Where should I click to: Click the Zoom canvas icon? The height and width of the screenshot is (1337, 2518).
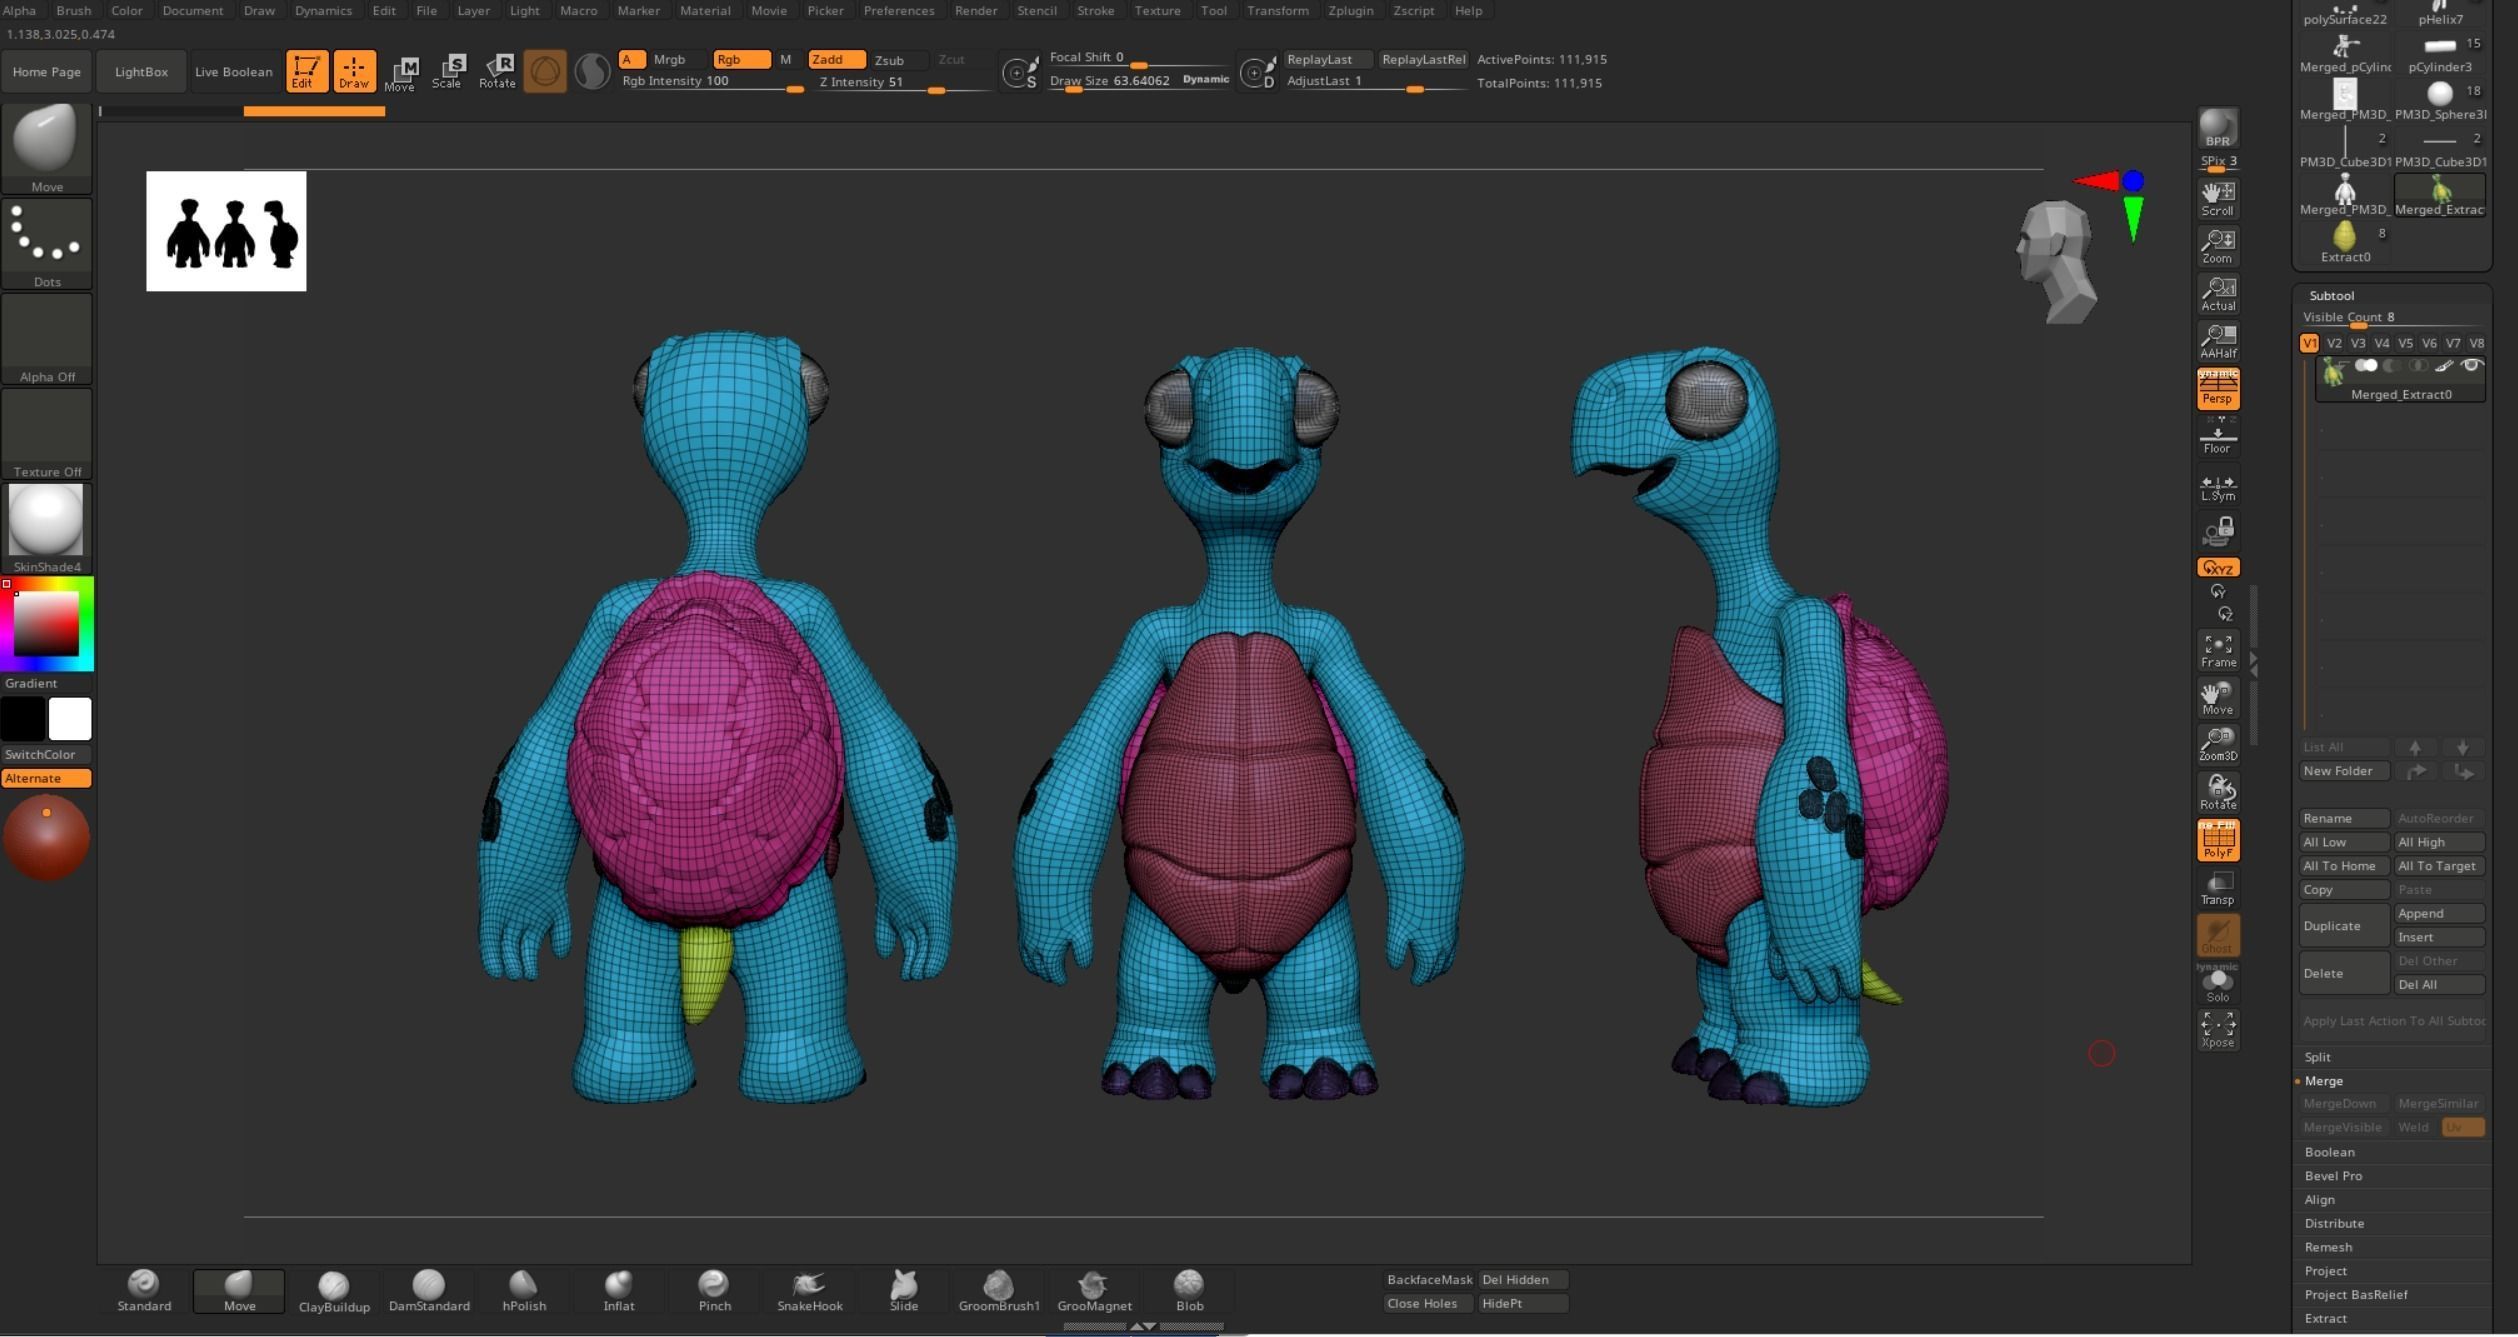[x=2217, y=246]
